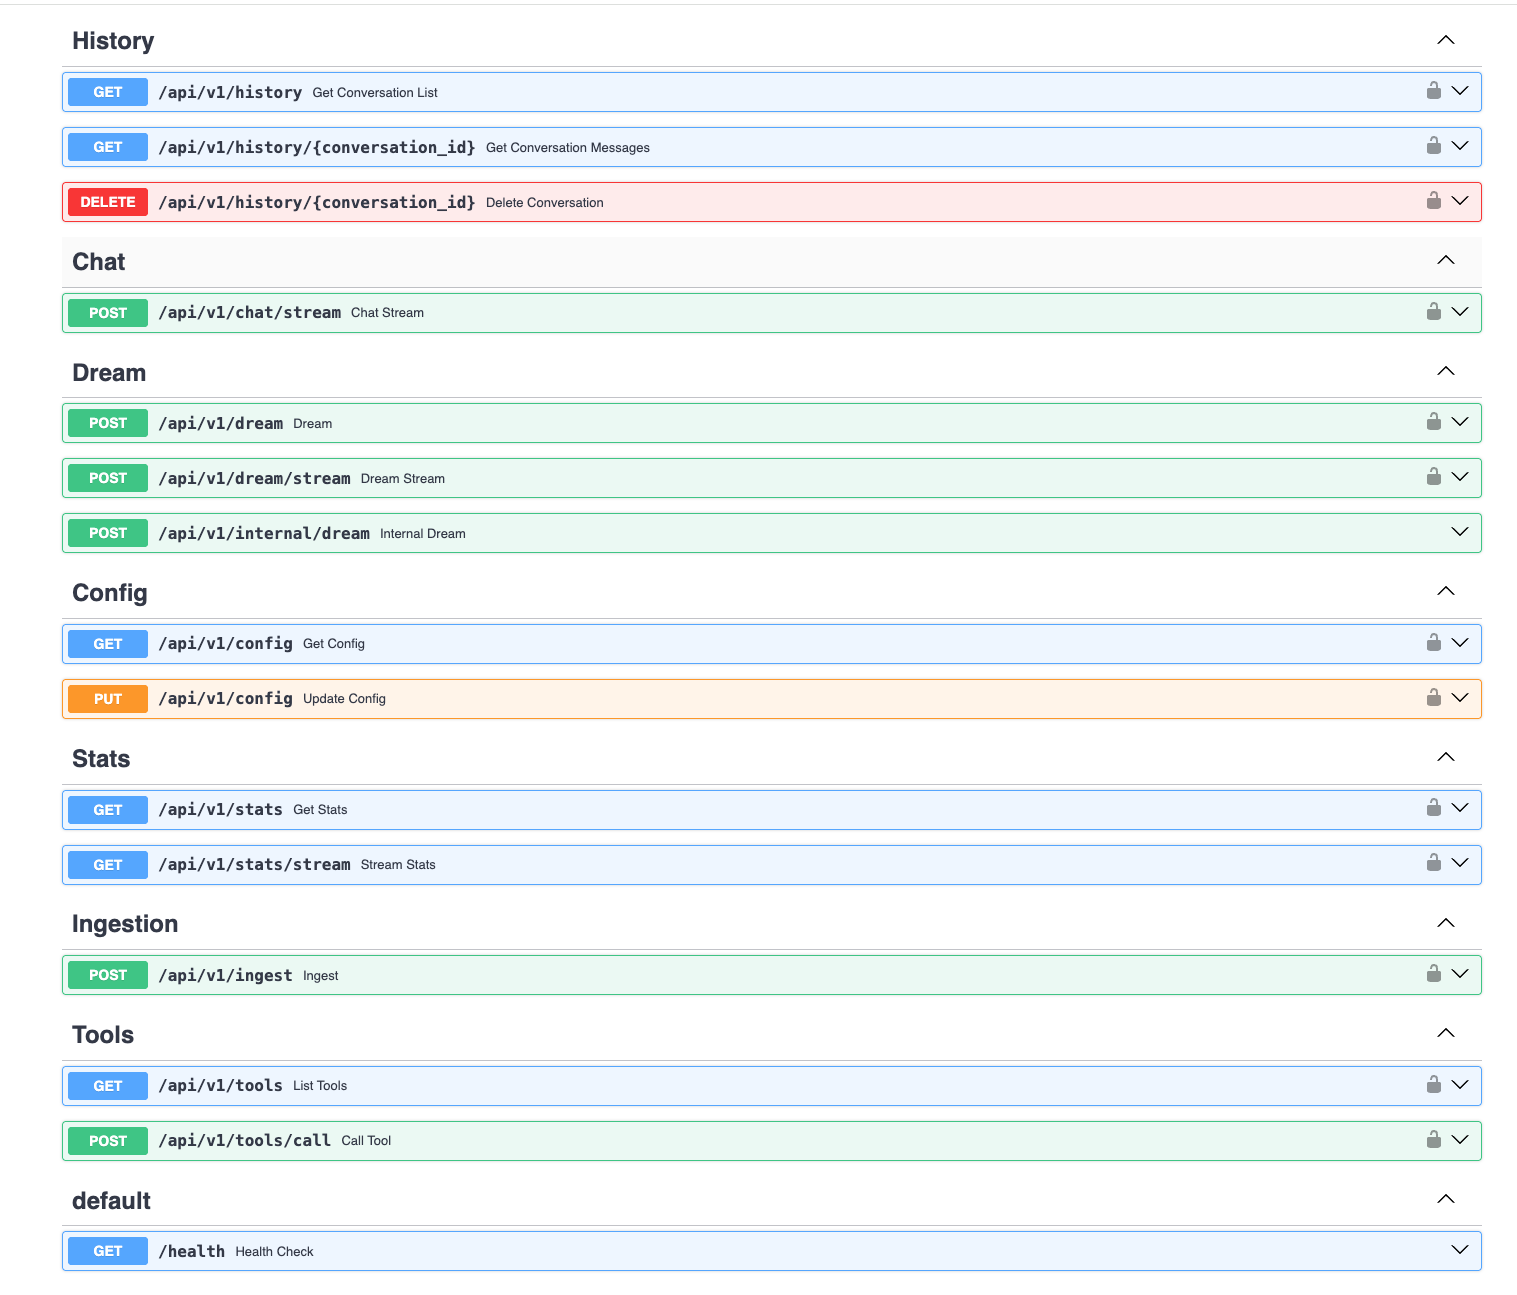The height and width of the screenshot is (1295, 1517).
Task: Click lock icon for Get Conversation Messages endpoint
Action: coord(1433,145)
